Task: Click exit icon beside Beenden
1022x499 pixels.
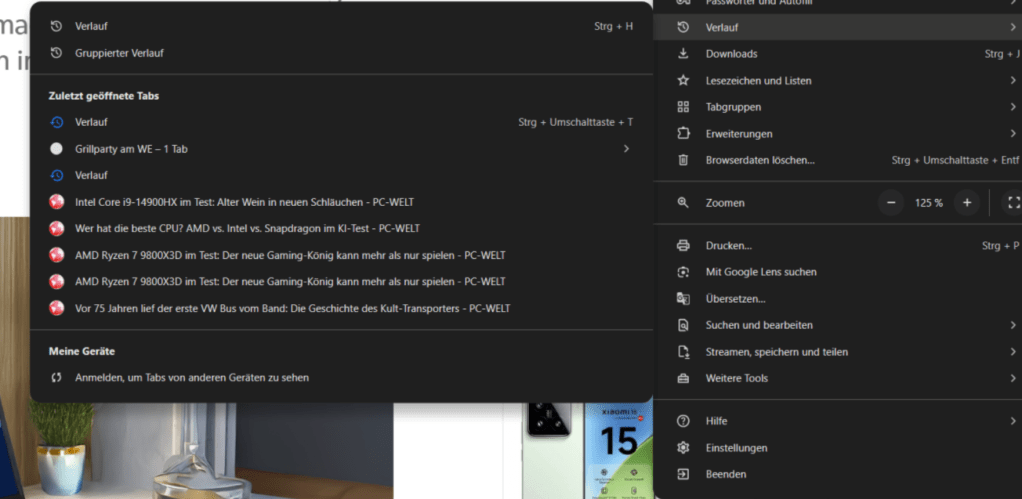Action: point(683,474)
